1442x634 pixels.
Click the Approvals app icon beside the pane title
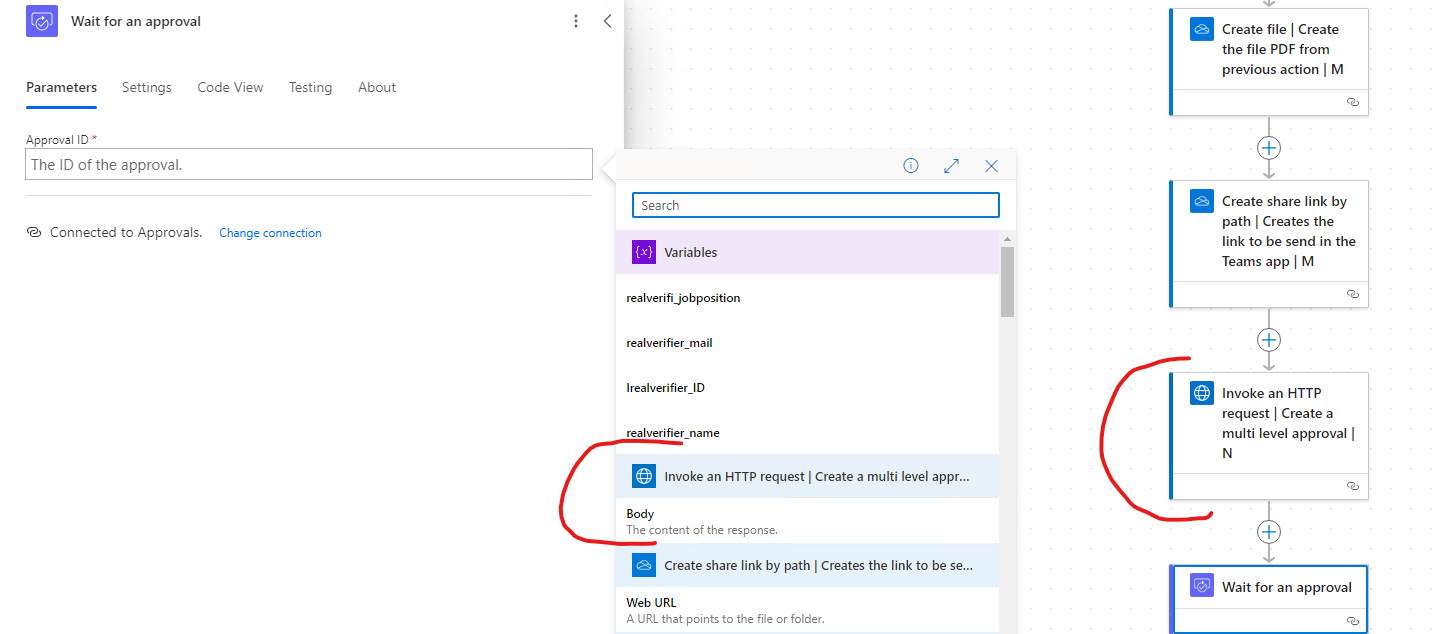point(40,20)
